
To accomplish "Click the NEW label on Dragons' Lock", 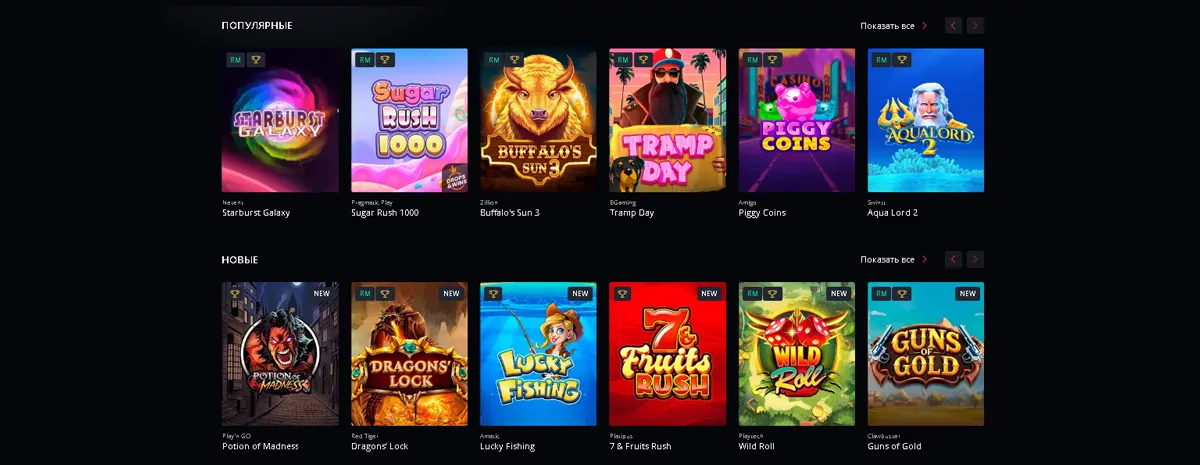I will click(452, 294).
